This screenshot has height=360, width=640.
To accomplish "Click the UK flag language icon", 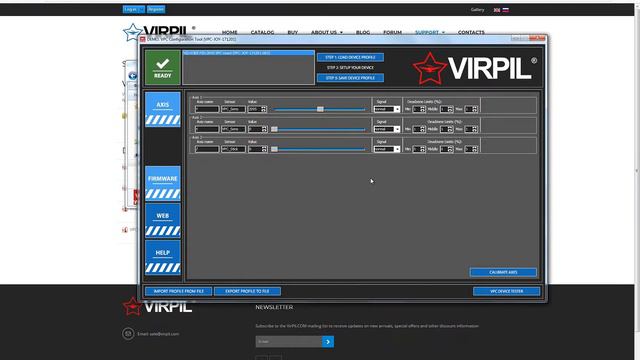I will (497, 10).
